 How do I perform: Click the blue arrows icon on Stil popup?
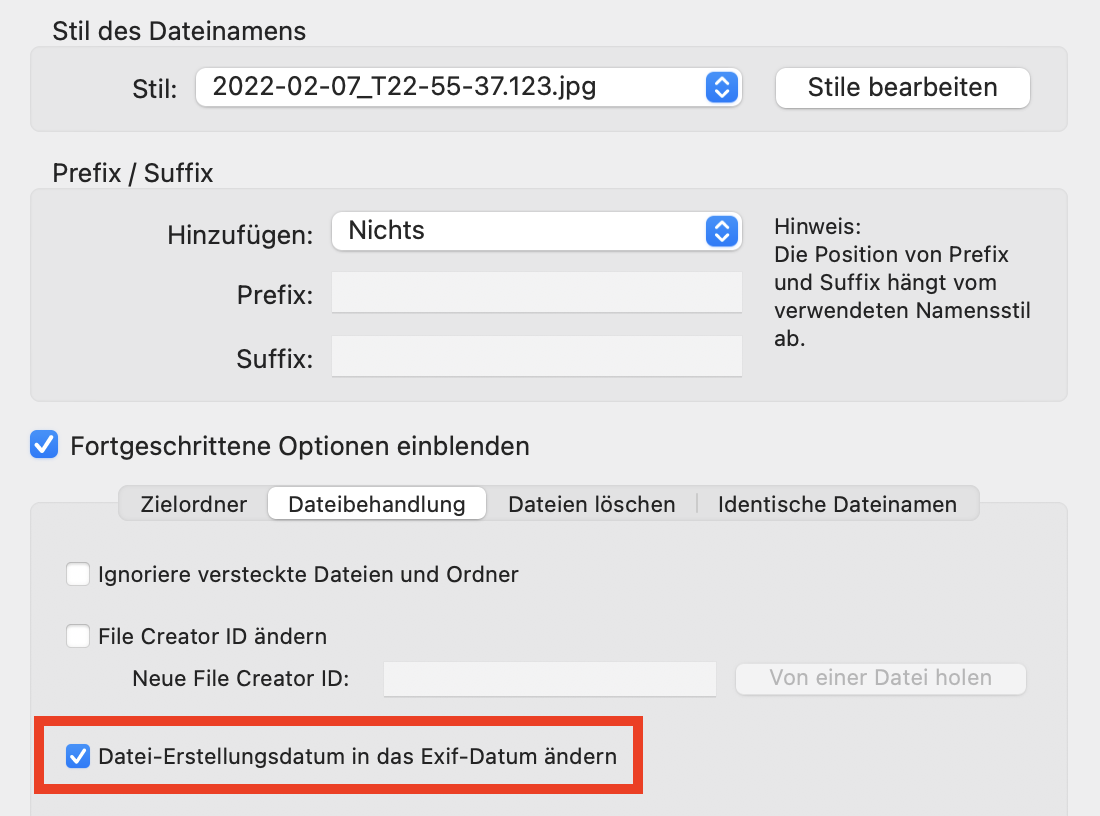(x=721, y=87)
